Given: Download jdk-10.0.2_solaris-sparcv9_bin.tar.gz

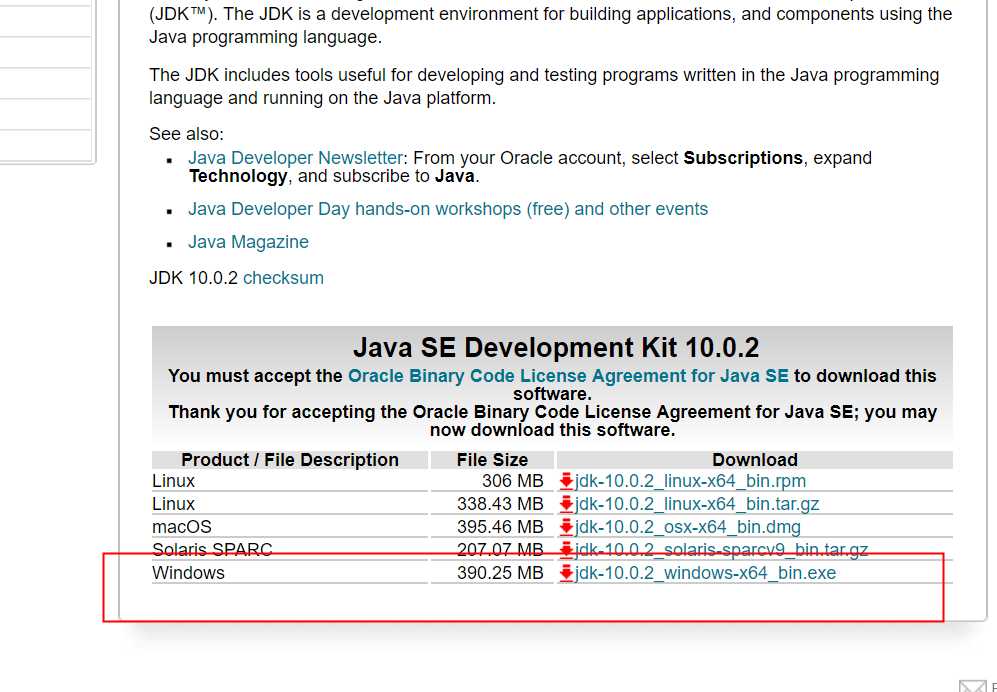Looking at the screenshot, I should coord(721,550).
